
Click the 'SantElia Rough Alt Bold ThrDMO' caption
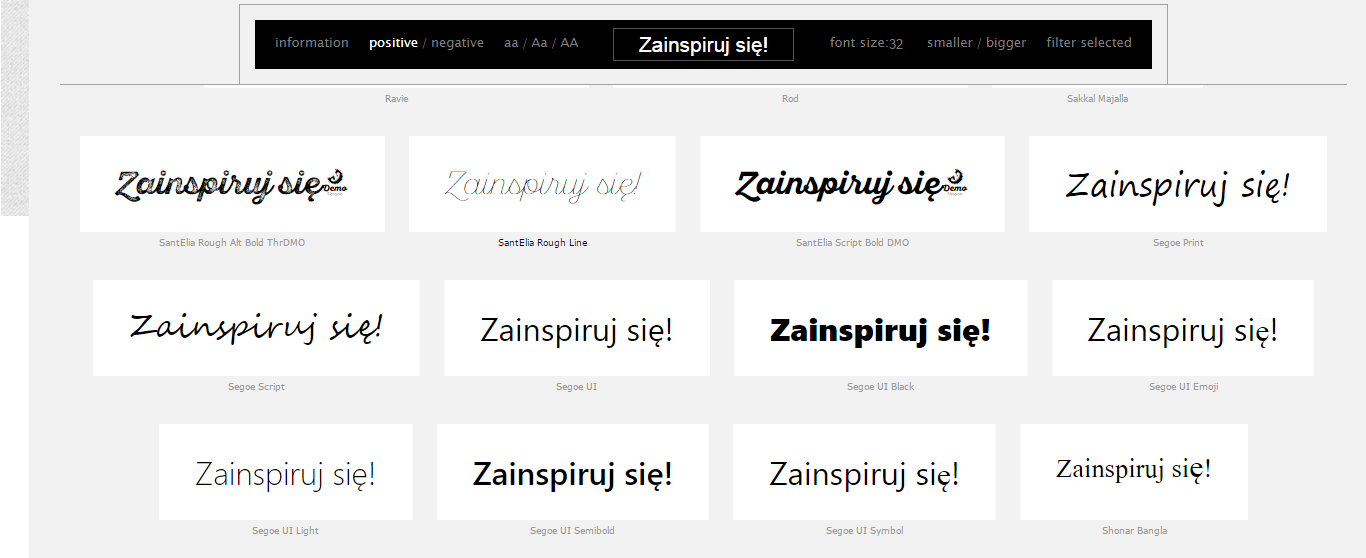[232, 243]
